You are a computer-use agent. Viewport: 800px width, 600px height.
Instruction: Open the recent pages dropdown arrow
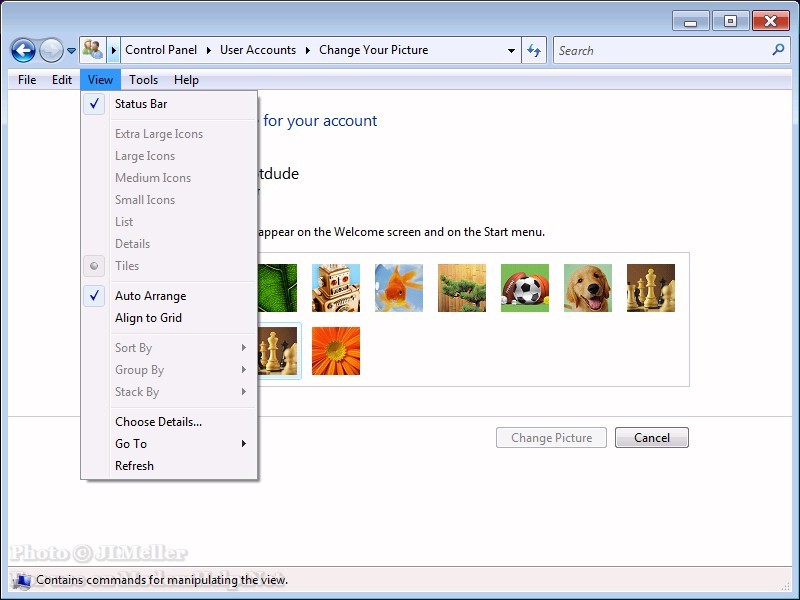point(71,51)
